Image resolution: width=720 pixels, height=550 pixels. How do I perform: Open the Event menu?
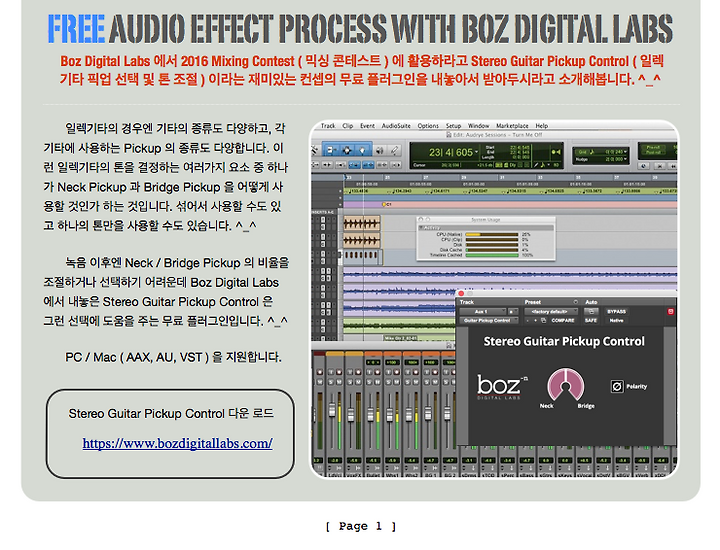[x=367, y=126]
